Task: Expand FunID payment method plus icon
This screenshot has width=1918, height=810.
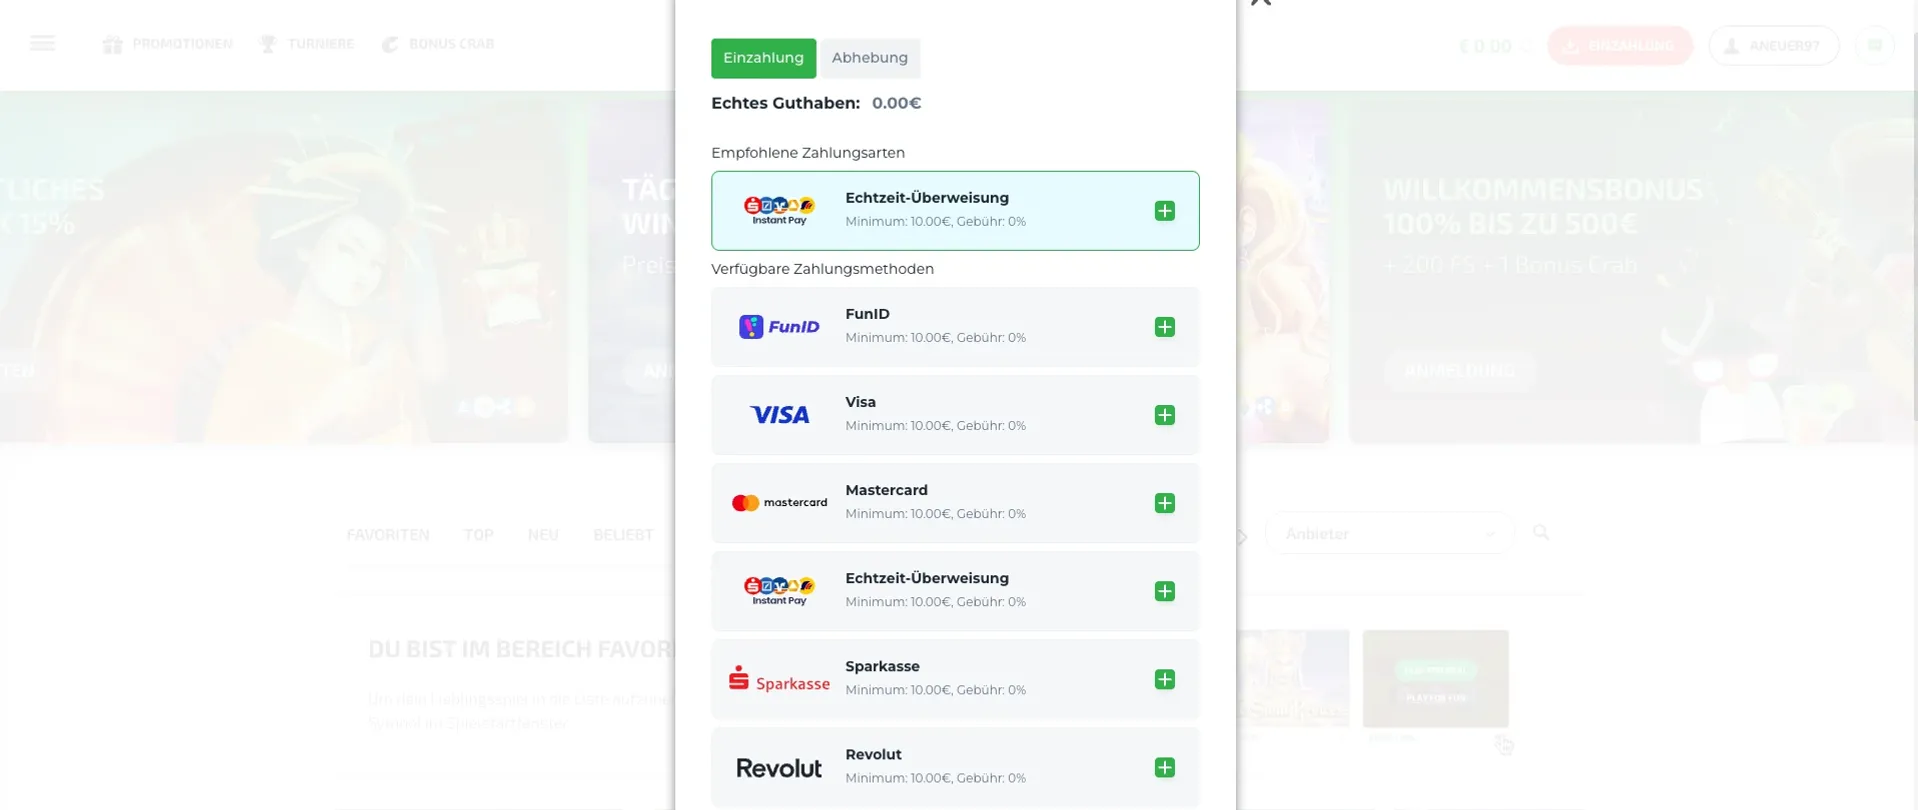Action: [x=1164, y=327]
